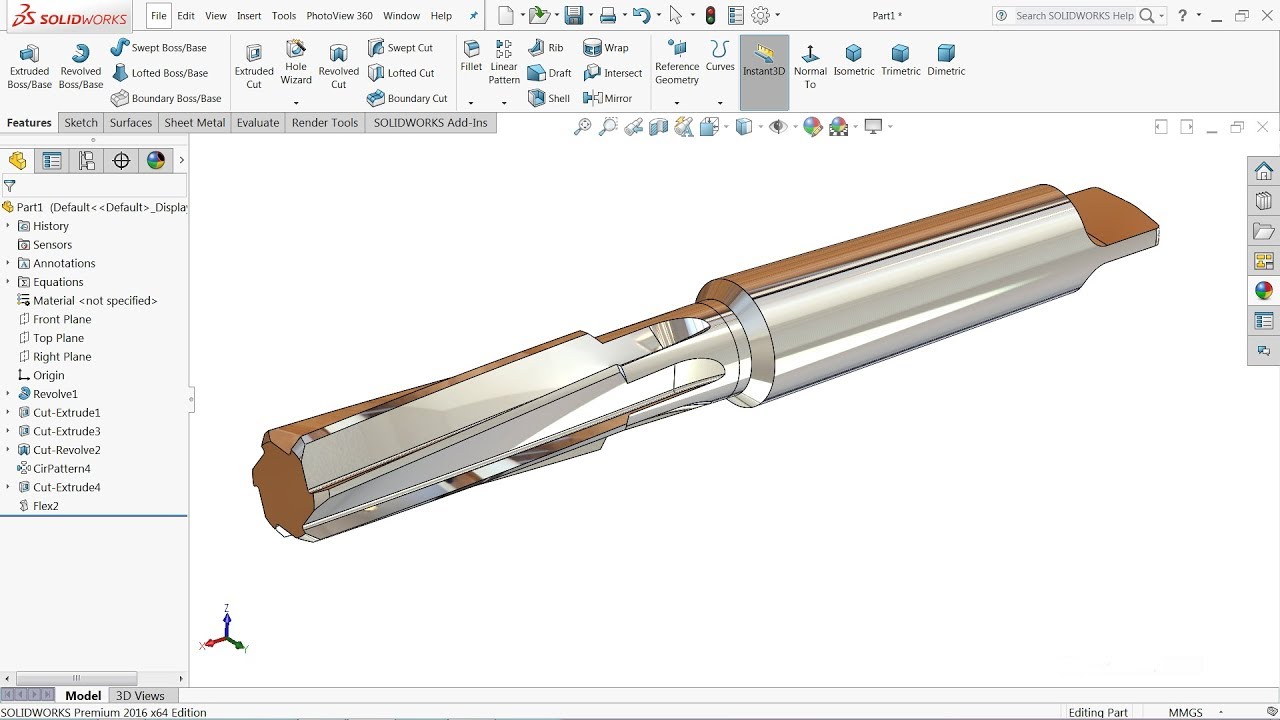Open the Design Library task pane tab
Image resolution: width=1280 pixels, height=720 pixels.
tap(1264, 201)
